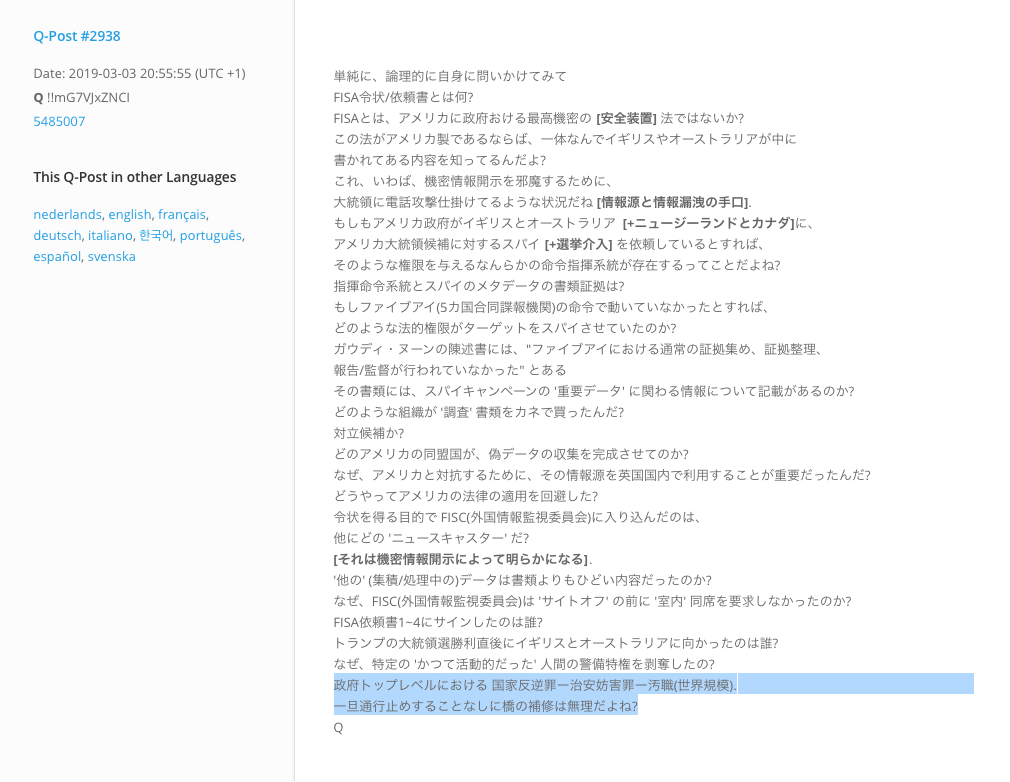Click the line starting どのような組織が '調査'

479,412
